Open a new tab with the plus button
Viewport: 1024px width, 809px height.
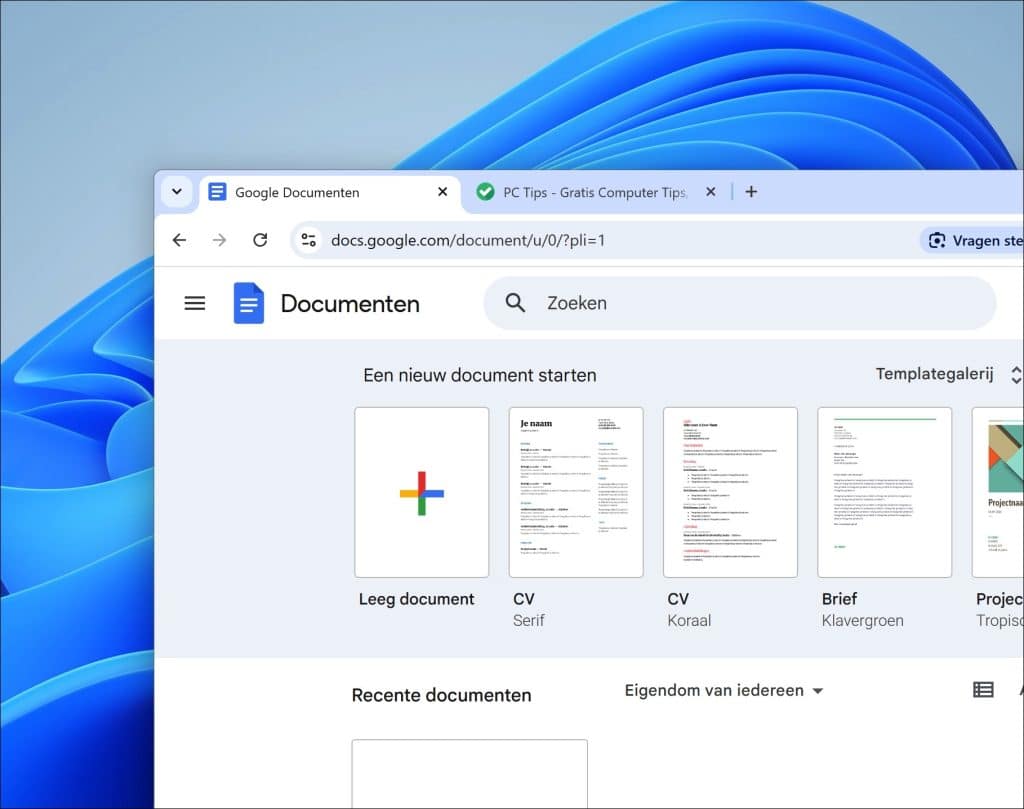coord(751,191)
